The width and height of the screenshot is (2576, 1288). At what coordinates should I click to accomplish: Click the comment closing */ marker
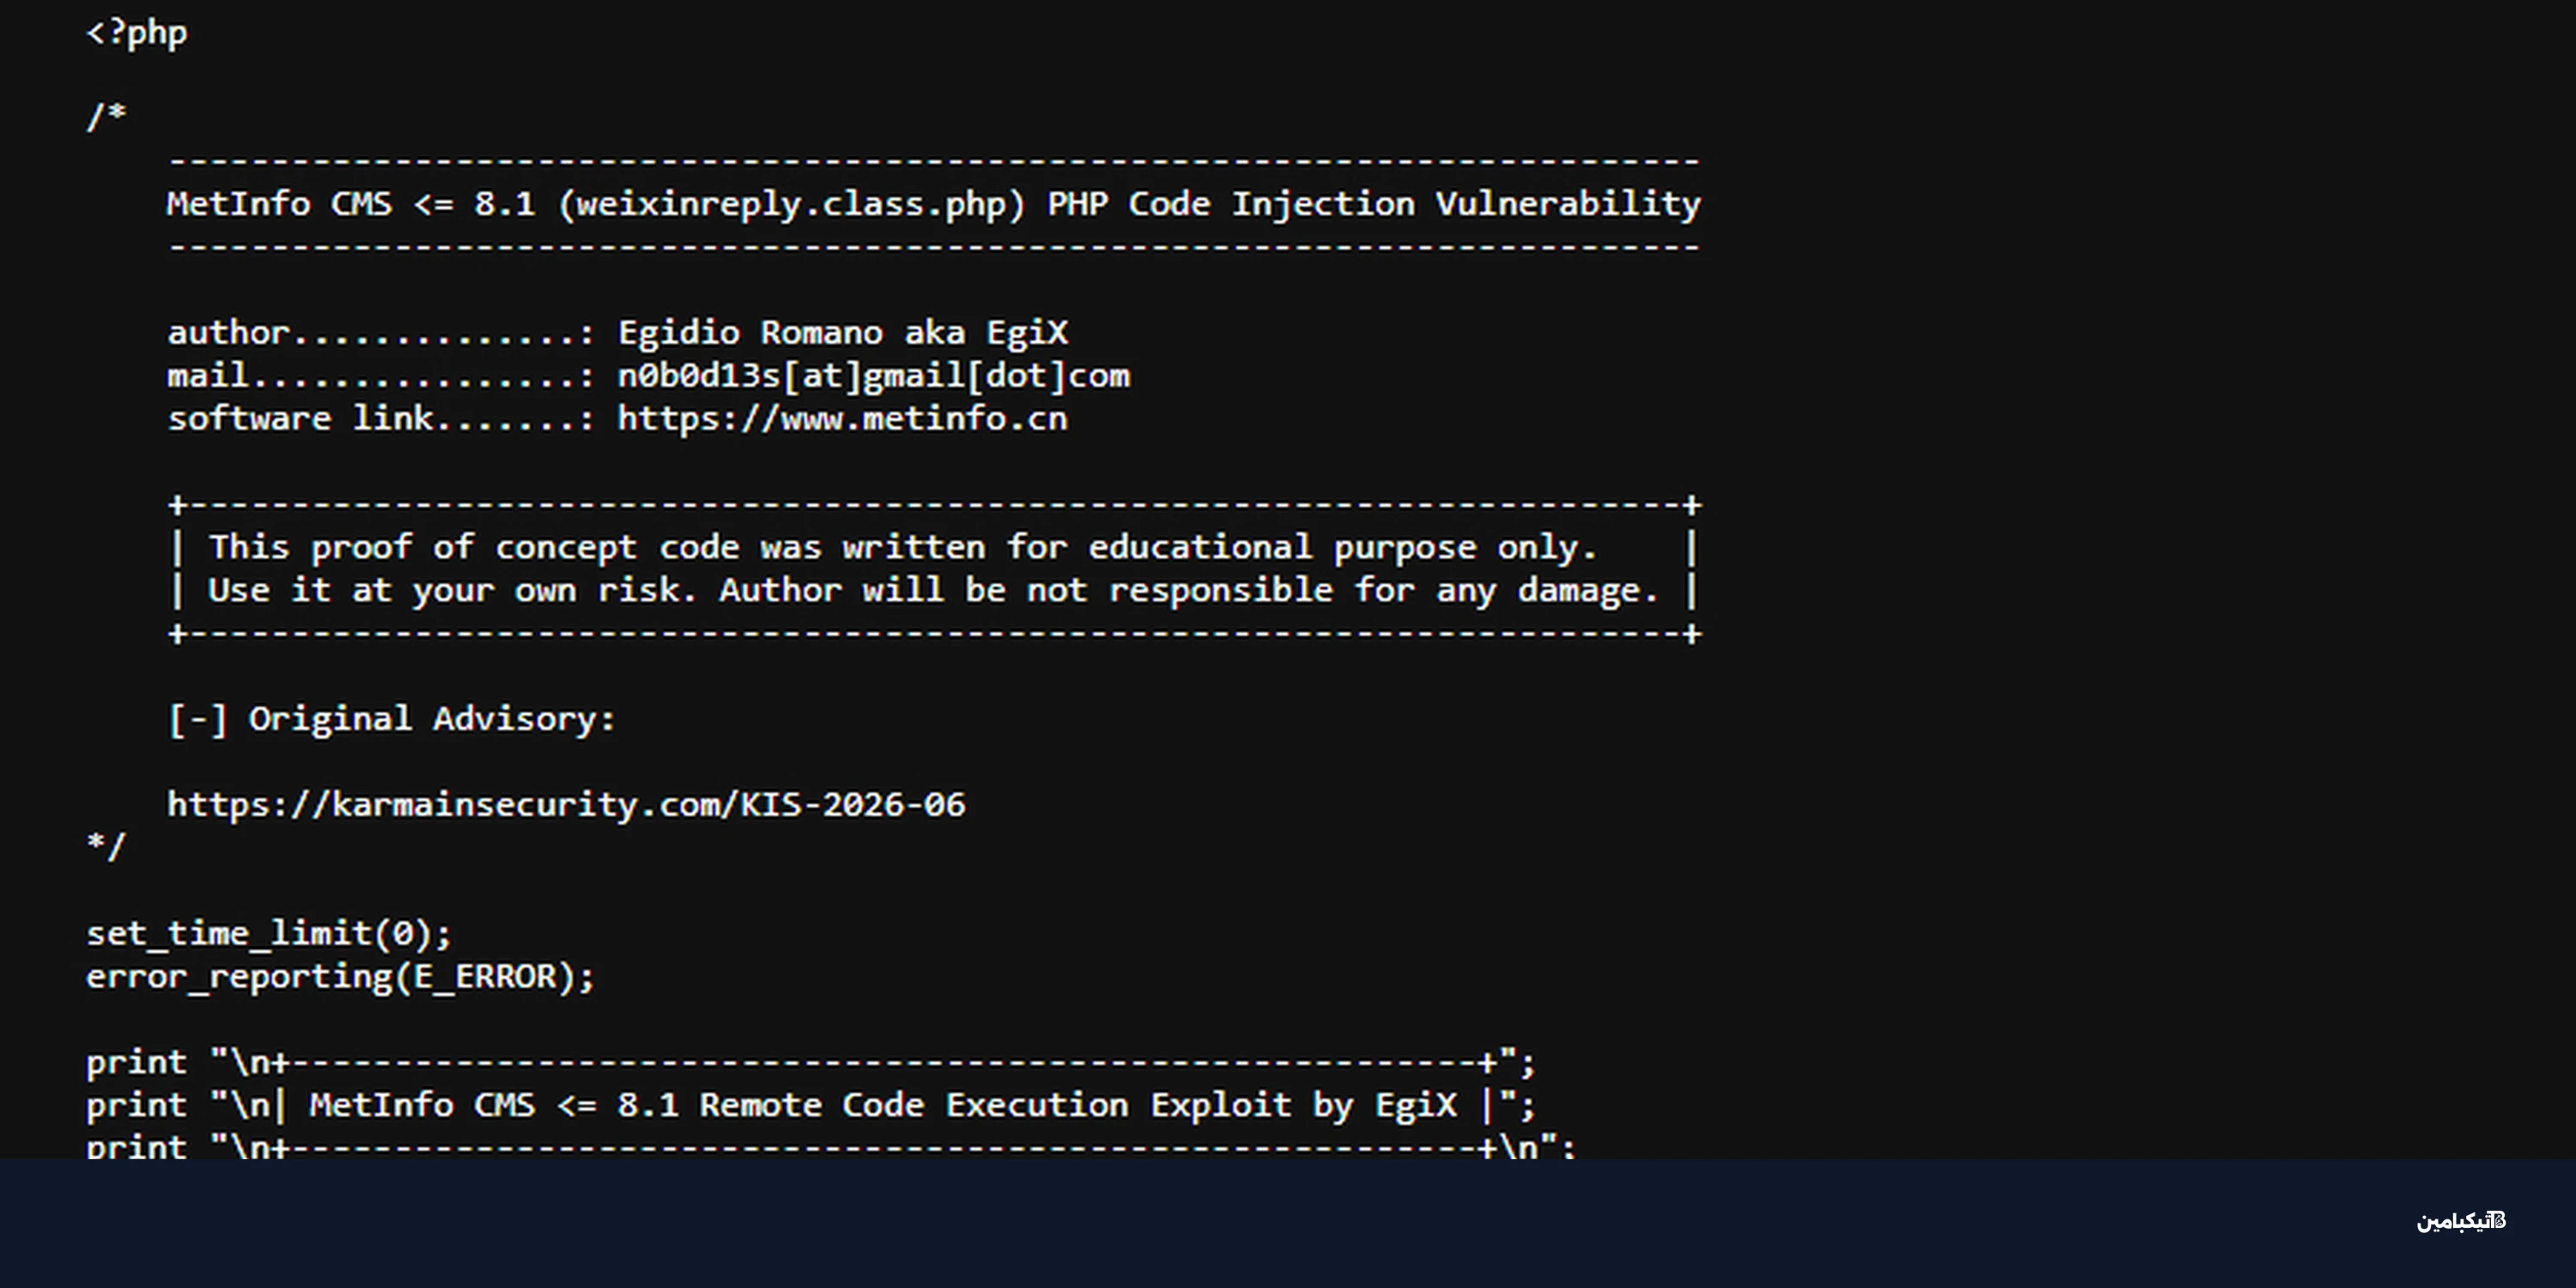tap(106, 847)
